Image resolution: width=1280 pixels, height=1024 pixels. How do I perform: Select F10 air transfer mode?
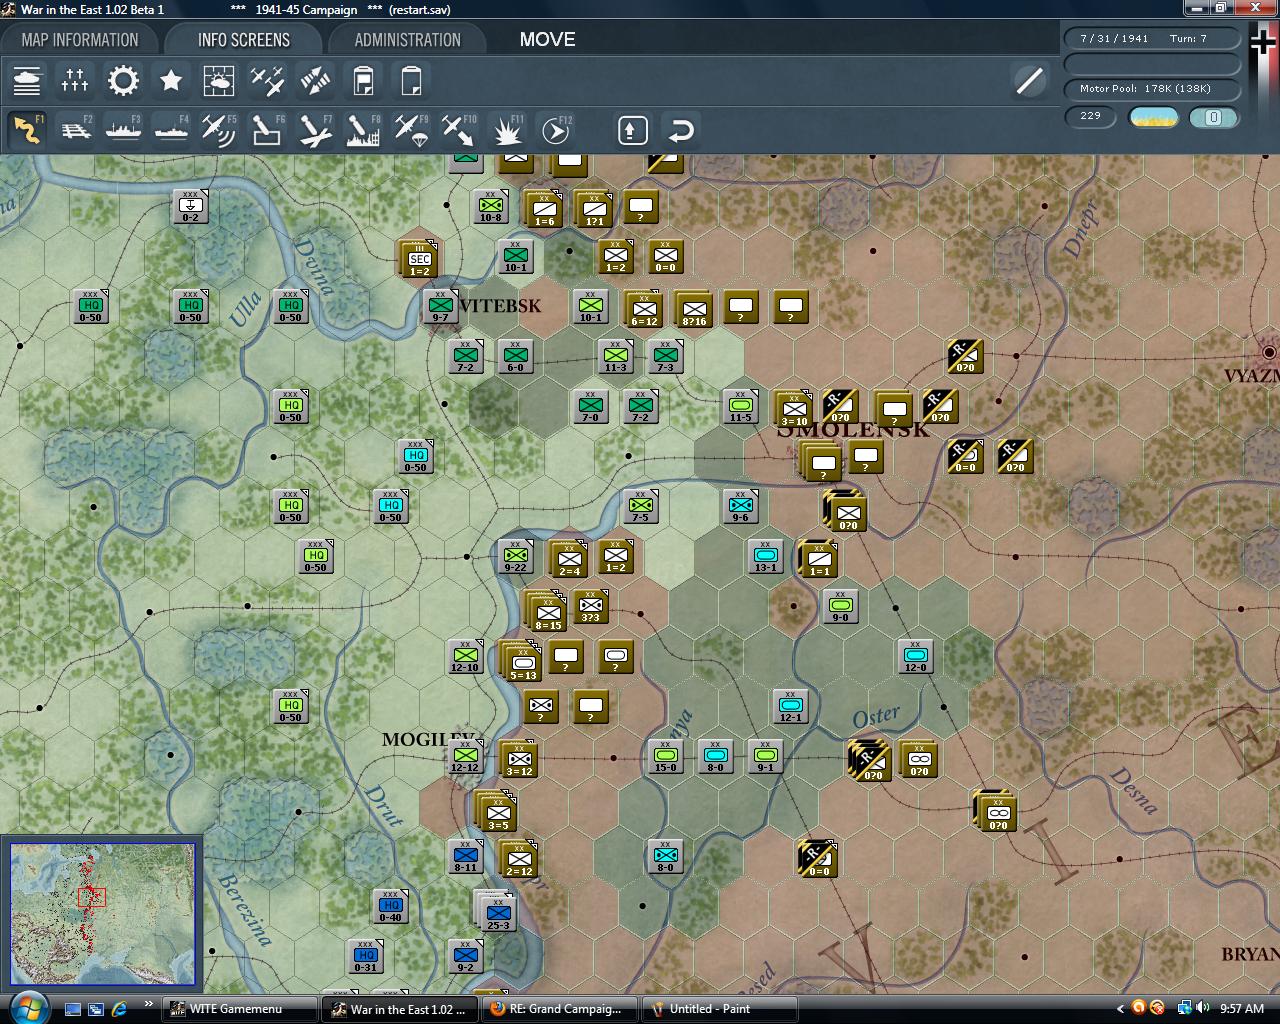(x=459, y=130)
